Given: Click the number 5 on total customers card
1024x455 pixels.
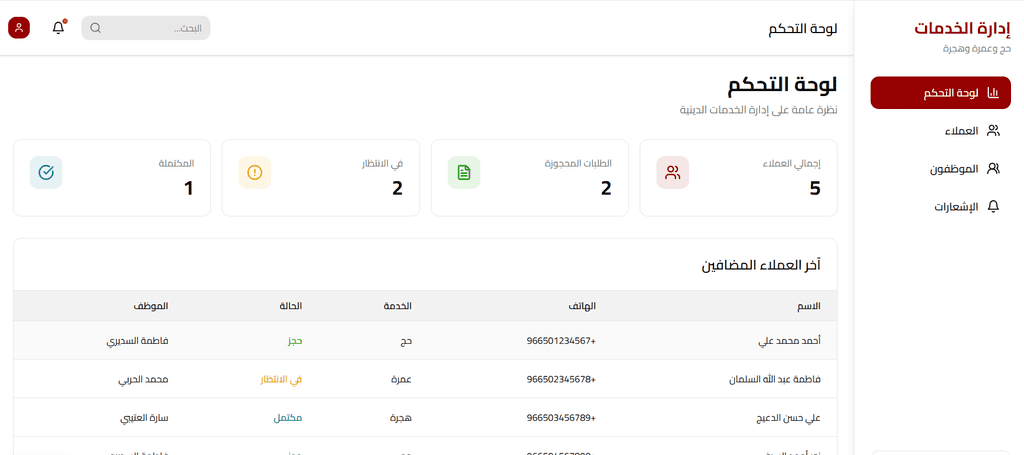Looking at the screenshot, I should 815,189.
